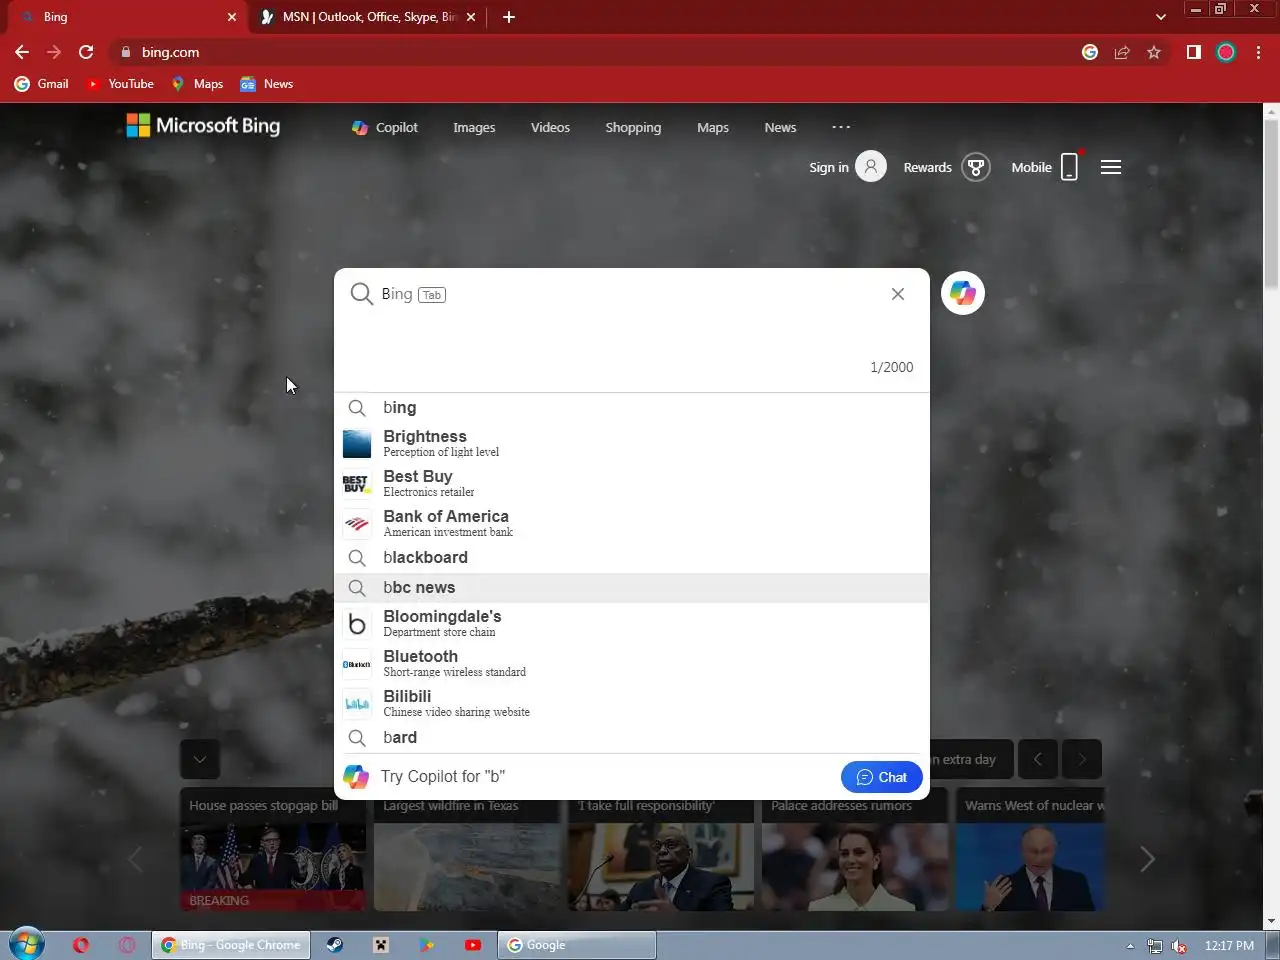Click Google icon in address bar
This screenshot has width=1280, height=960.
pyautogui.click(x=1090, y=52)
